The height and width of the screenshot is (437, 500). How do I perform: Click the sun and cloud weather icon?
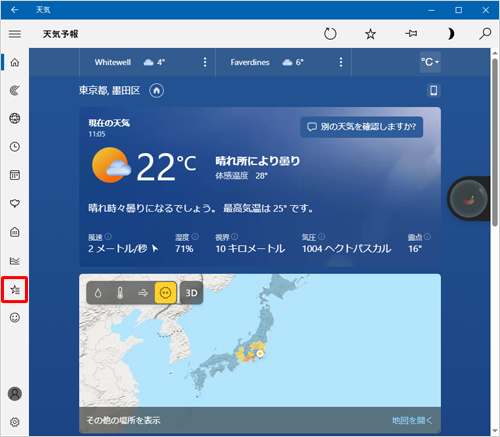click(111, 165)
